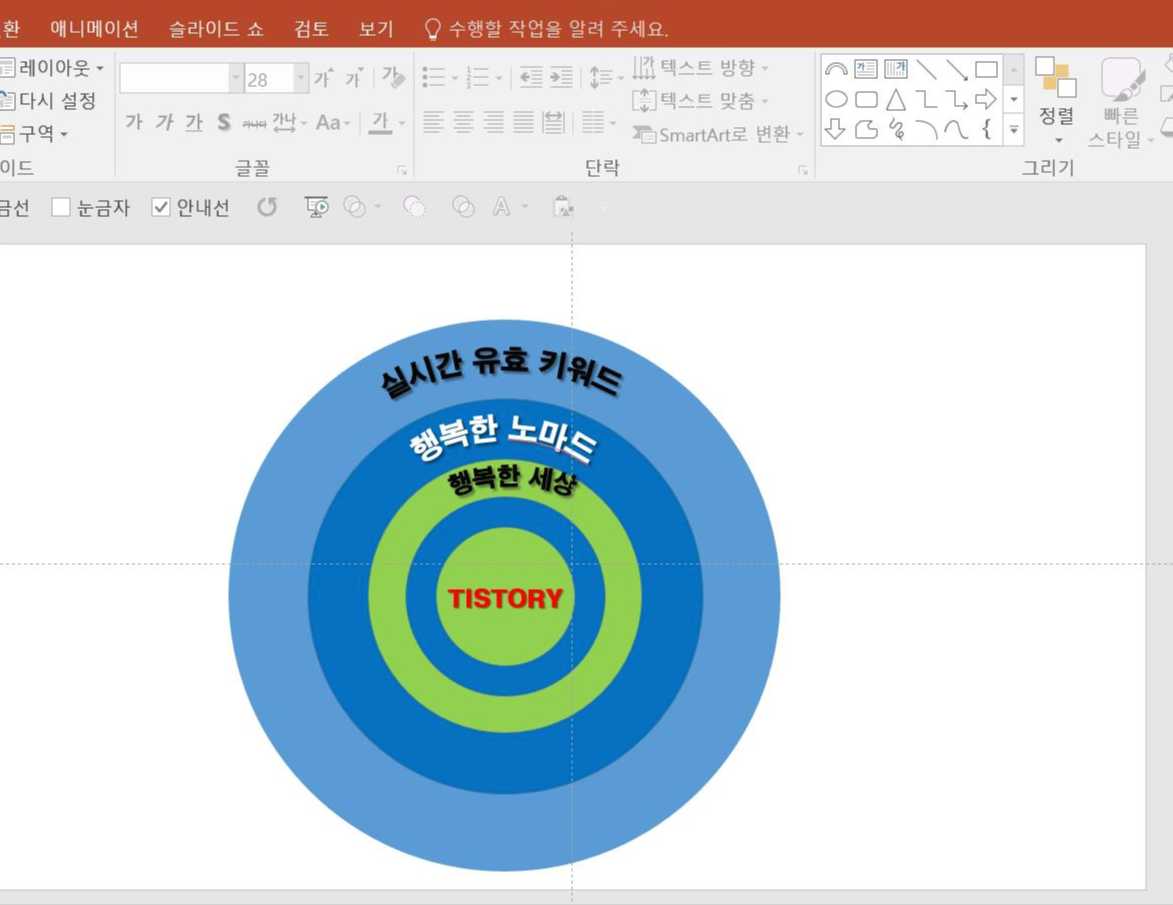This screenshot has width=1173, height=905.
Task: Click 다시 설정 reset button
Action: [49, 101]
